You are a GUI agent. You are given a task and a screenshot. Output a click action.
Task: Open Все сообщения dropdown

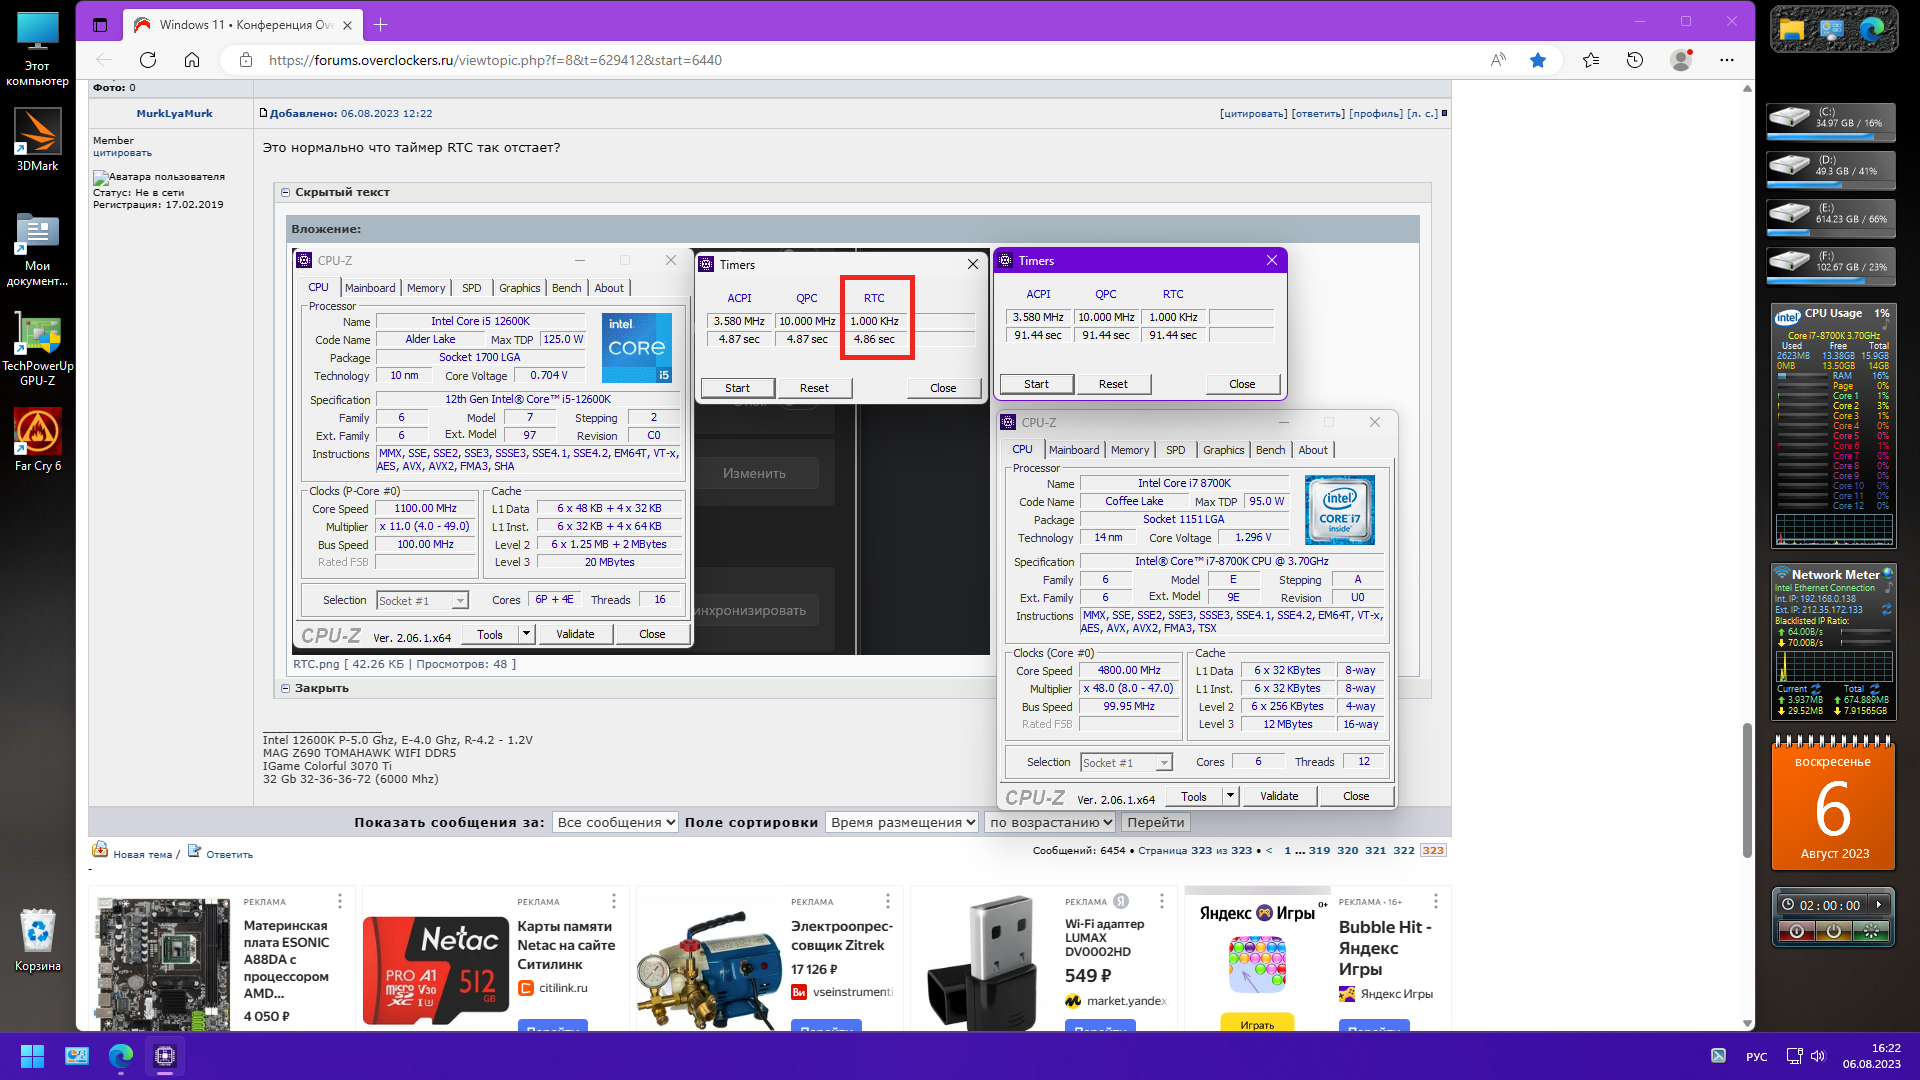(x=615, y=822)
